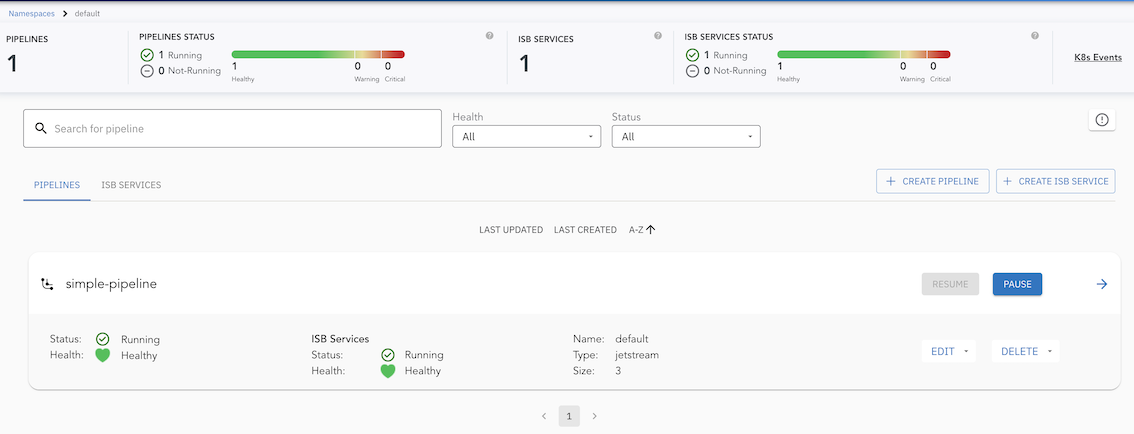1134x434 pixels.
Task: Click the ISB Services Status health gradient bar
Action: (x=864, y=54)
